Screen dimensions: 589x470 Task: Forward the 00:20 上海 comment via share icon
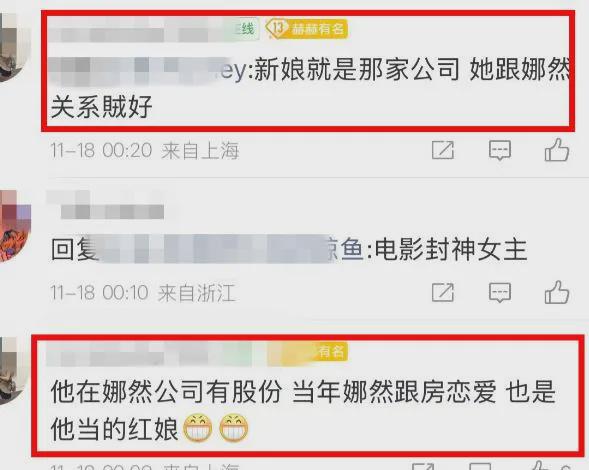(x=443, y=150)
